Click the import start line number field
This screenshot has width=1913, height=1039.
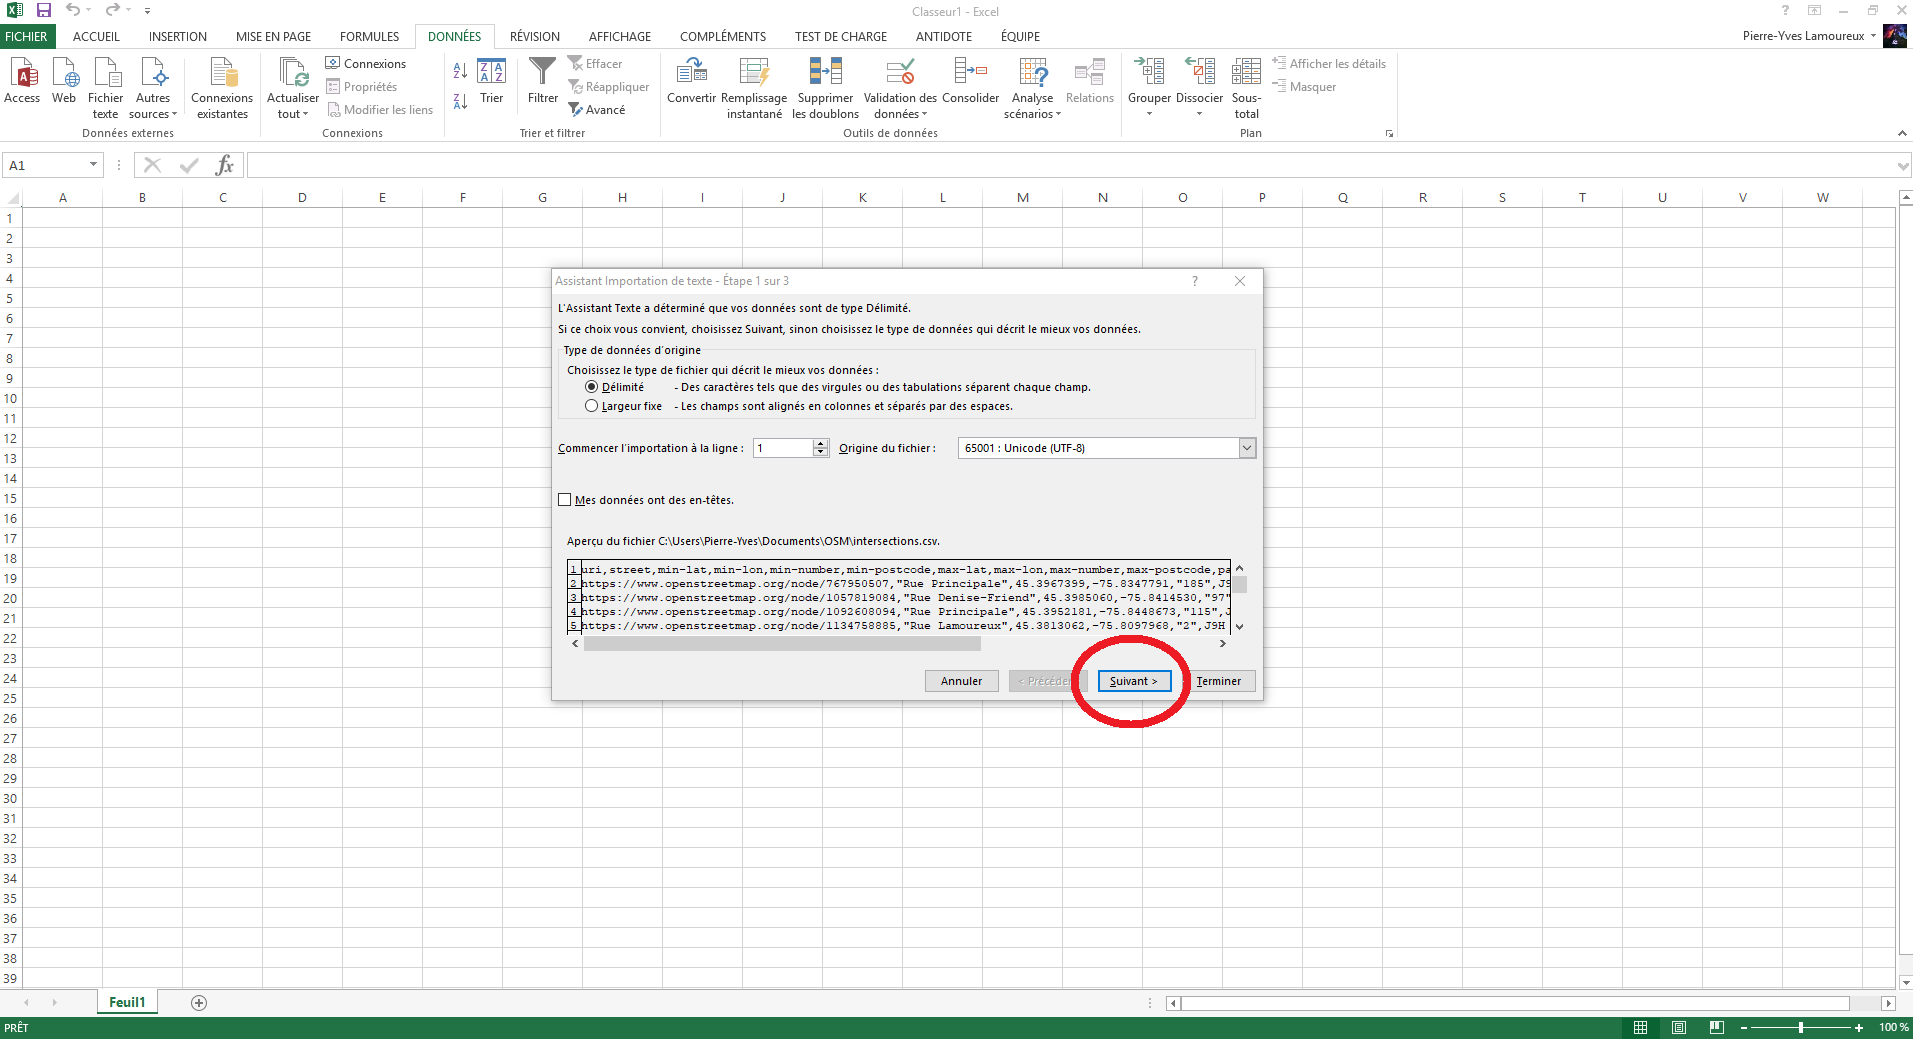pyautogui.click(x=783, y=448)
